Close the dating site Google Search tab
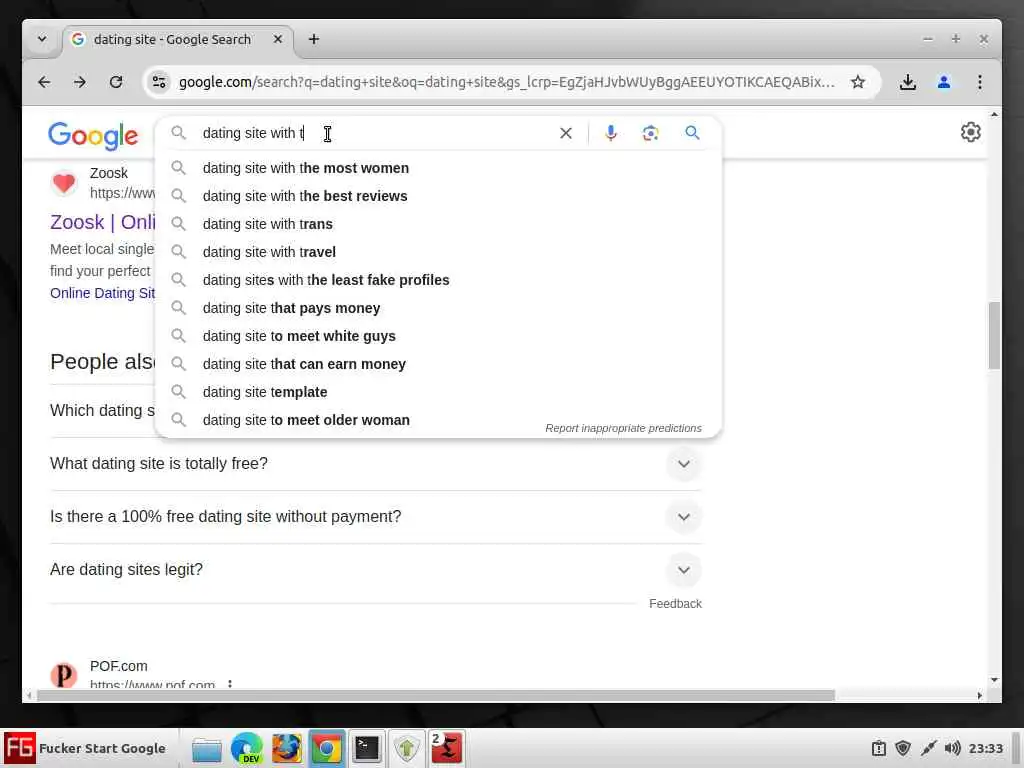 coord(278,39)
